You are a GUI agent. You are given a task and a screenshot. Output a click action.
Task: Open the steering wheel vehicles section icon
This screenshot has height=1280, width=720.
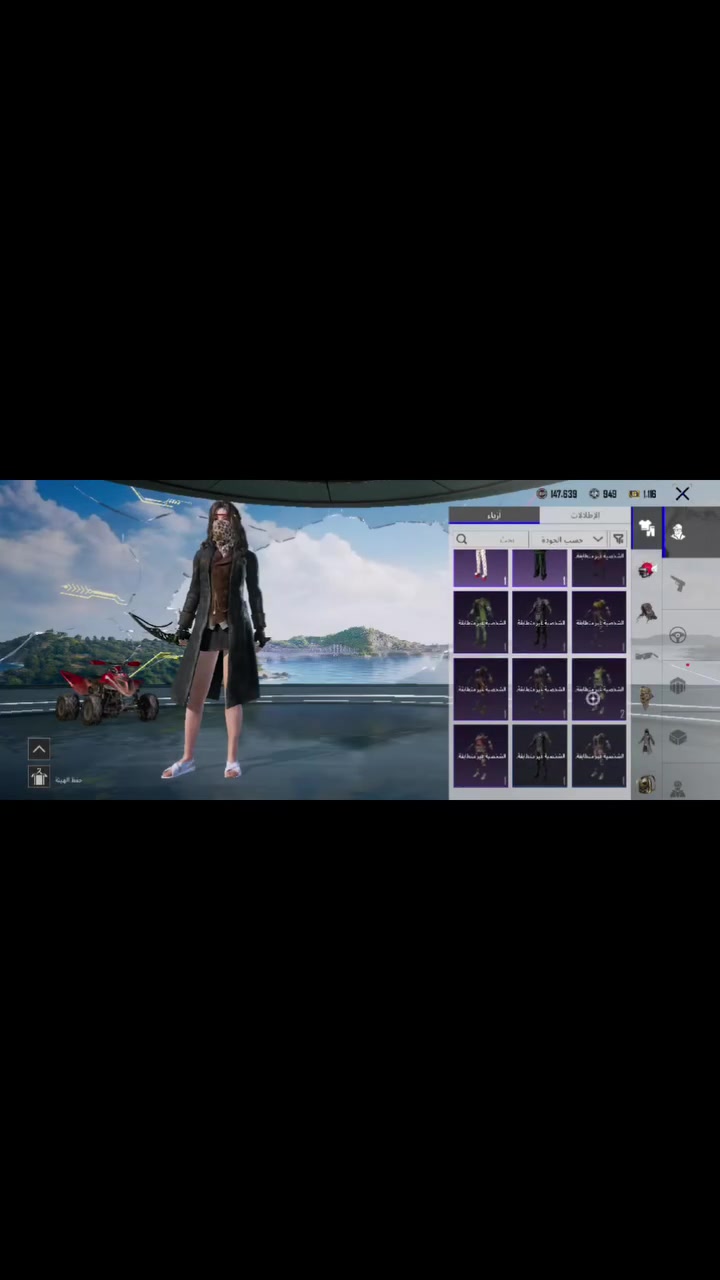(x=678, y=635)
